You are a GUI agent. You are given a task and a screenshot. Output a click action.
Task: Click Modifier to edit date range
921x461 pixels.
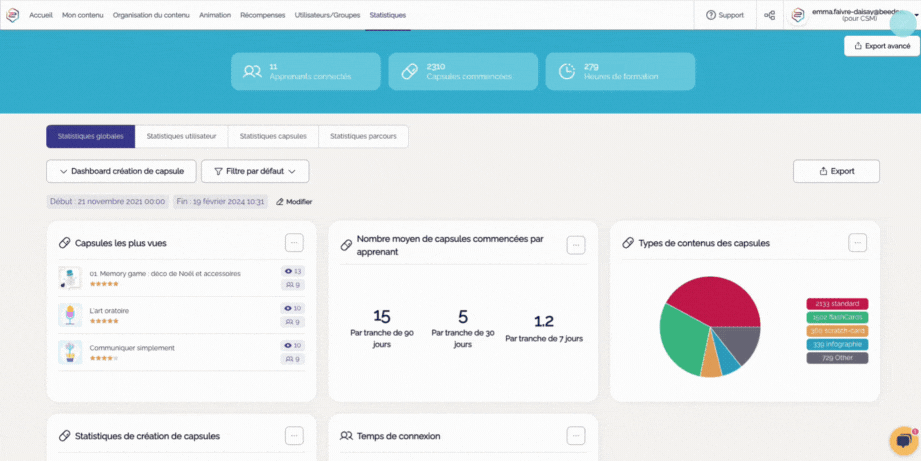click(294, 202)
